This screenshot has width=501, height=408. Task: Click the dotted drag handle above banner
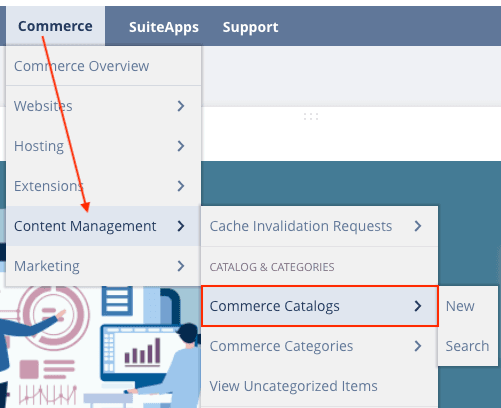pyautogui.click(x=311, y=116)
